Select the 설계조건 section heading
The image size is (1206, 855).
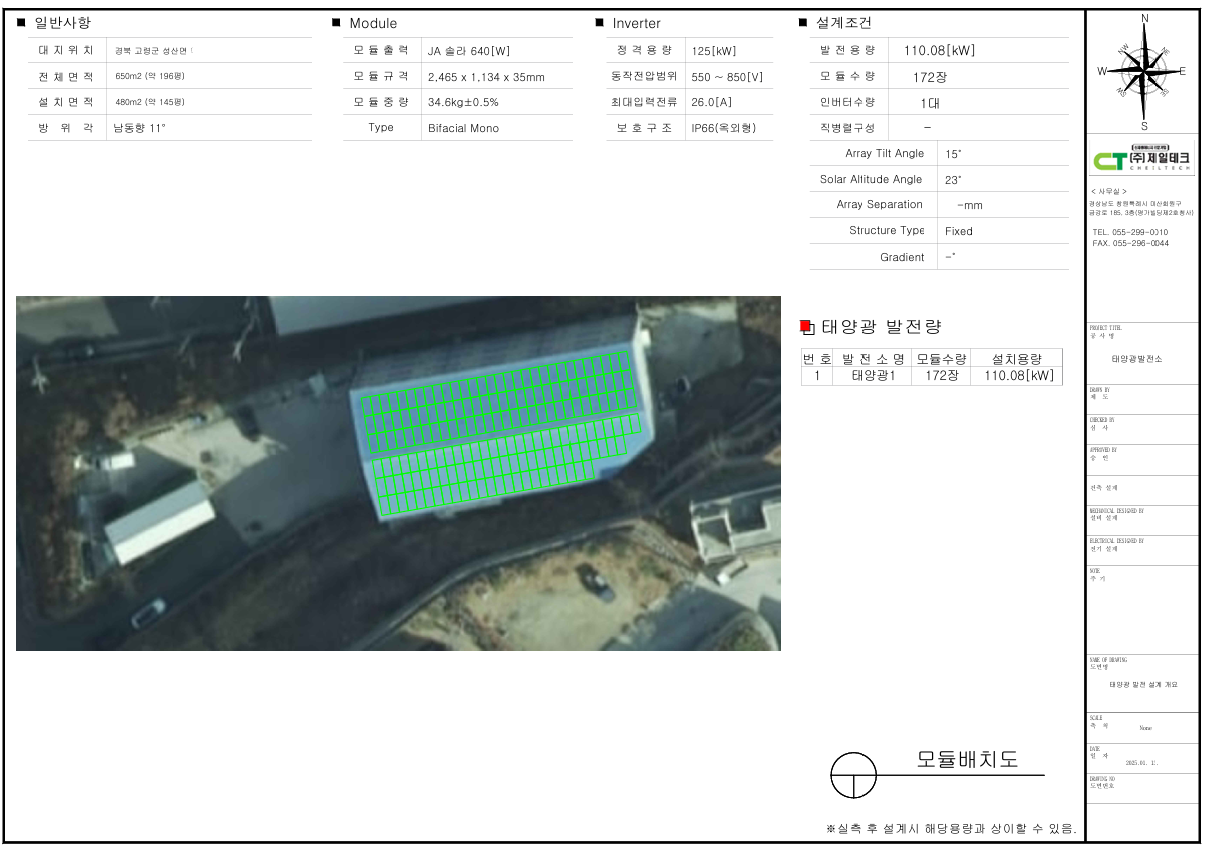coord(844,23)
